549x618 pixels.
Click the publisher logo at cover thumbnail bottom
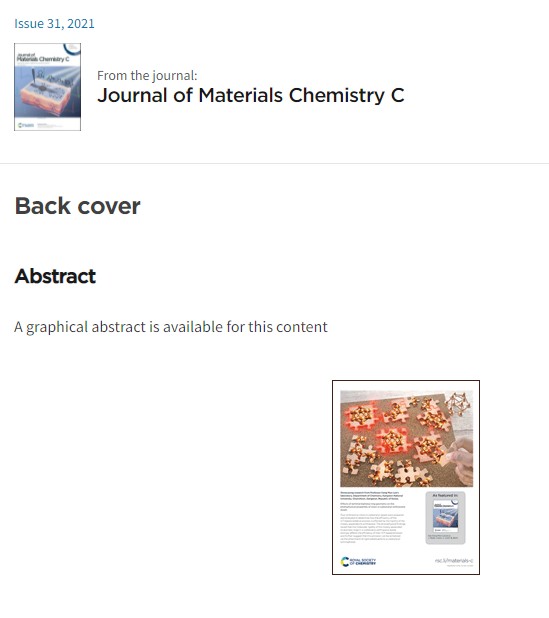(x=26, y=125)
